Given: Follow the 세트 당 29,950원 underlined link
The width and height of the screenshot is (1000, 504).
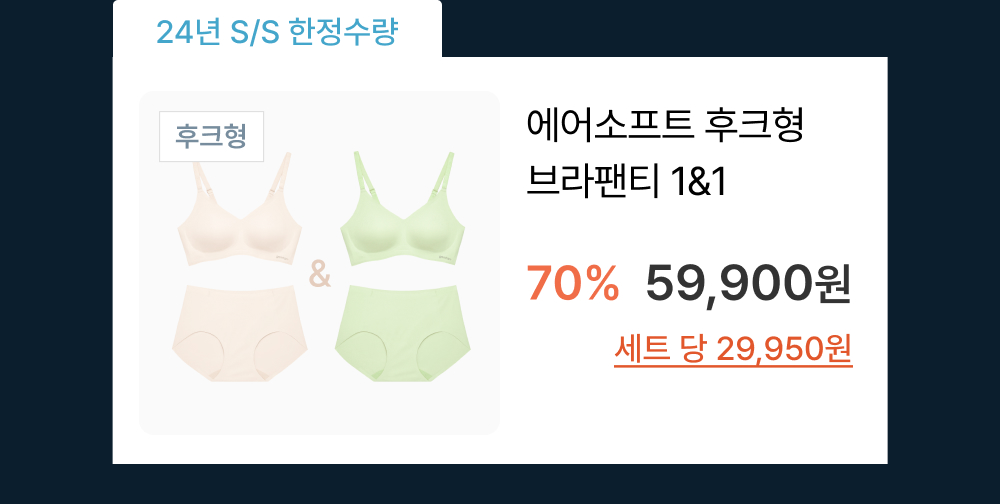Looking at the screenshot, I should 733,349.
